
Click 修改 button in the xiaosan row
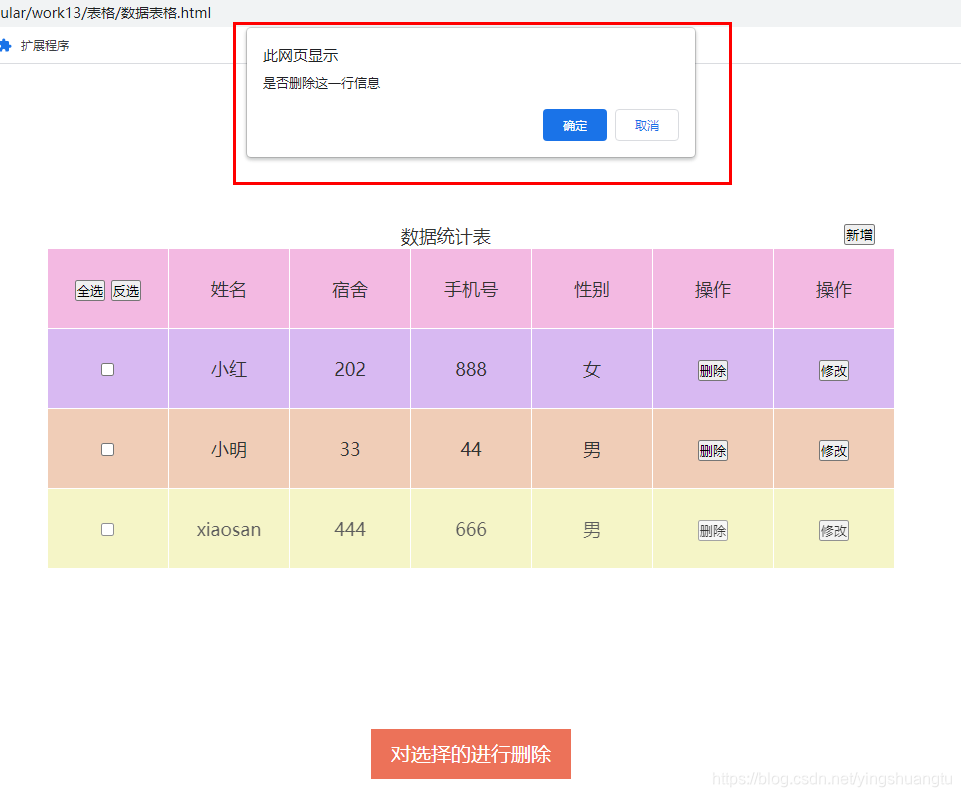coord(834,530)
